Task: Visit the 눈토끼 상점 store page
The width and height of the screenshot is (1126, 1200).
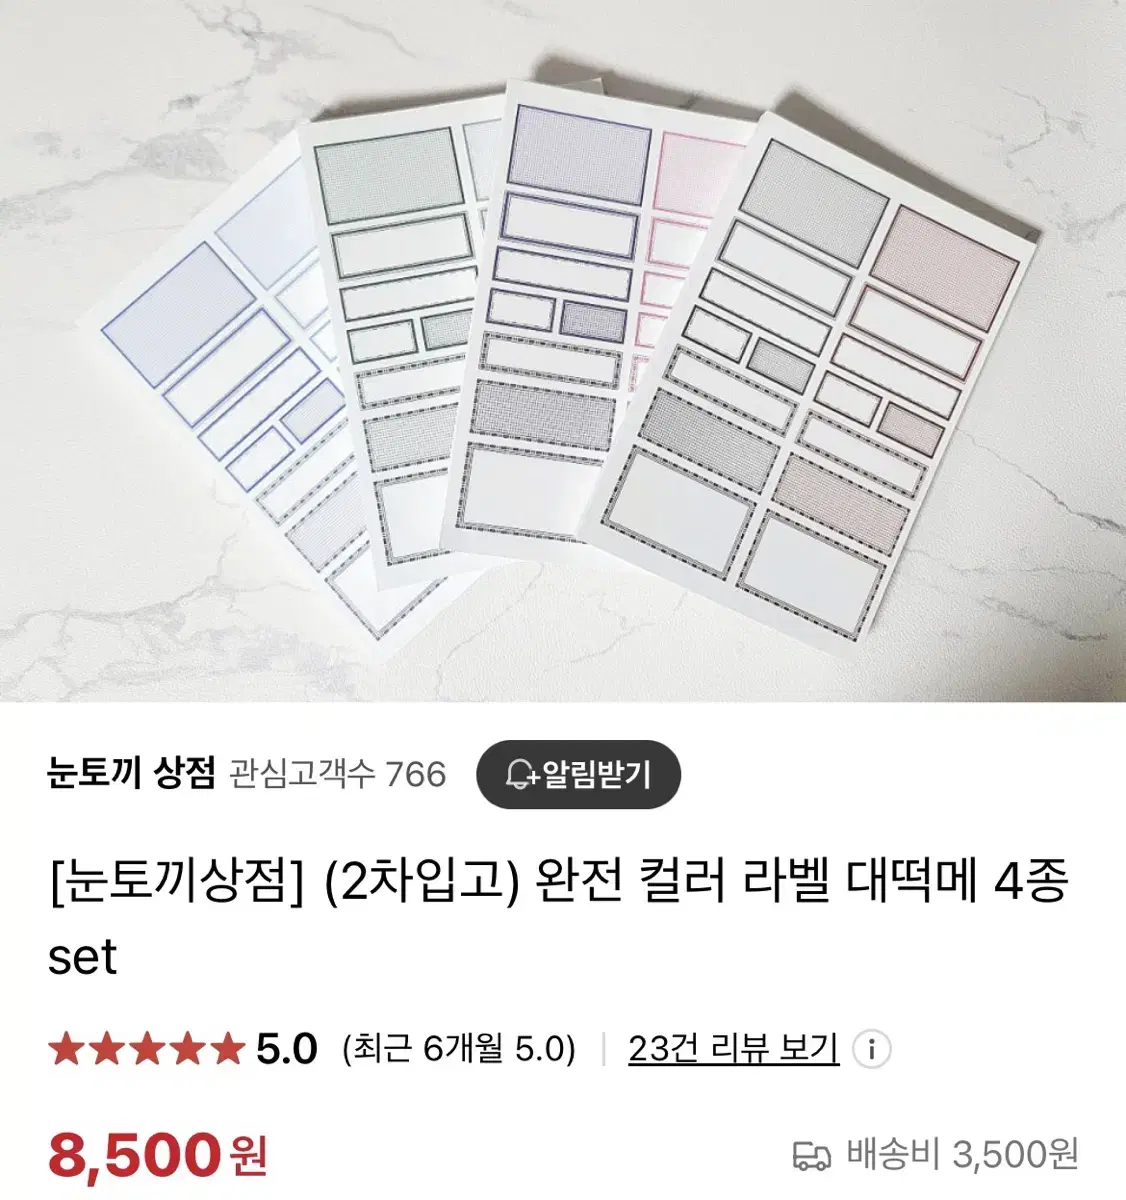Action: click(131, 773)
